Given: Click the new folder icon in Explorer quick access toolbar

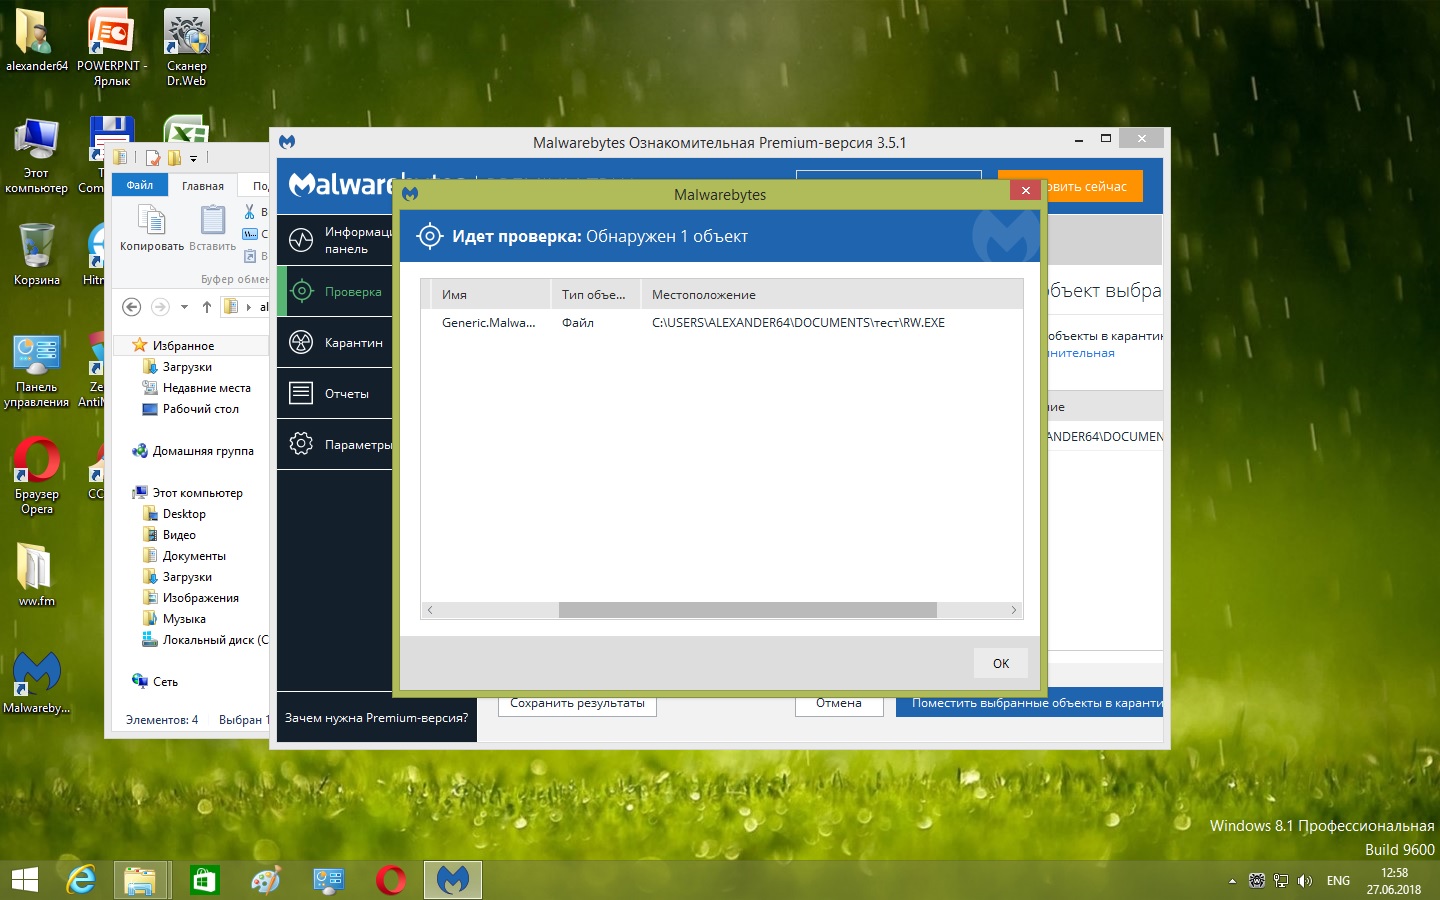Looking at the screenshot, I should [x=174, y=157].
